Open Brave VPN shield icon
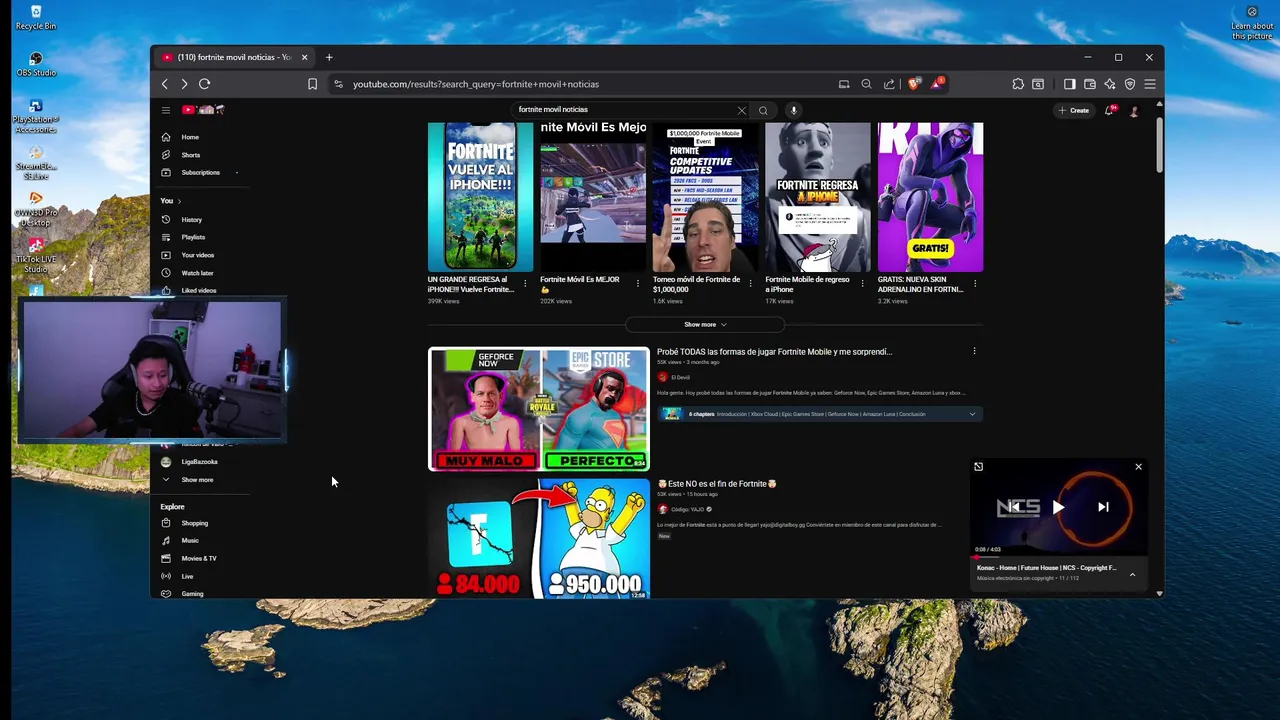Screen dimensions: 1280x720 click(x=1130, y=84)
